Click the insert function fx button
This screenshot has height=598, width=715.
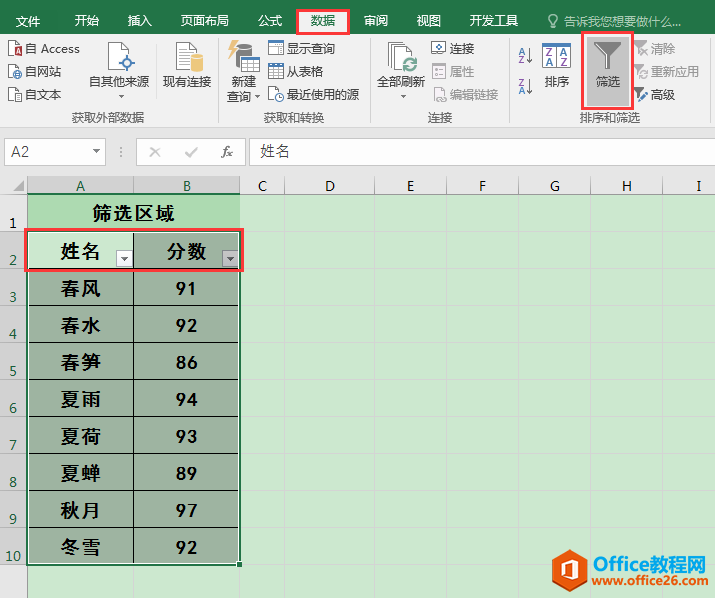coord(227,152)
